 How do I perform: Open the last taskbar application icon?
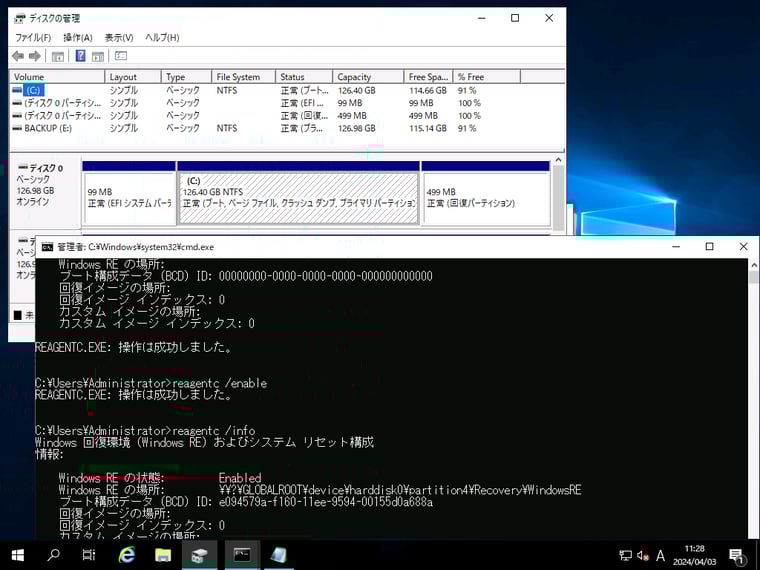[x=278, y=554]
